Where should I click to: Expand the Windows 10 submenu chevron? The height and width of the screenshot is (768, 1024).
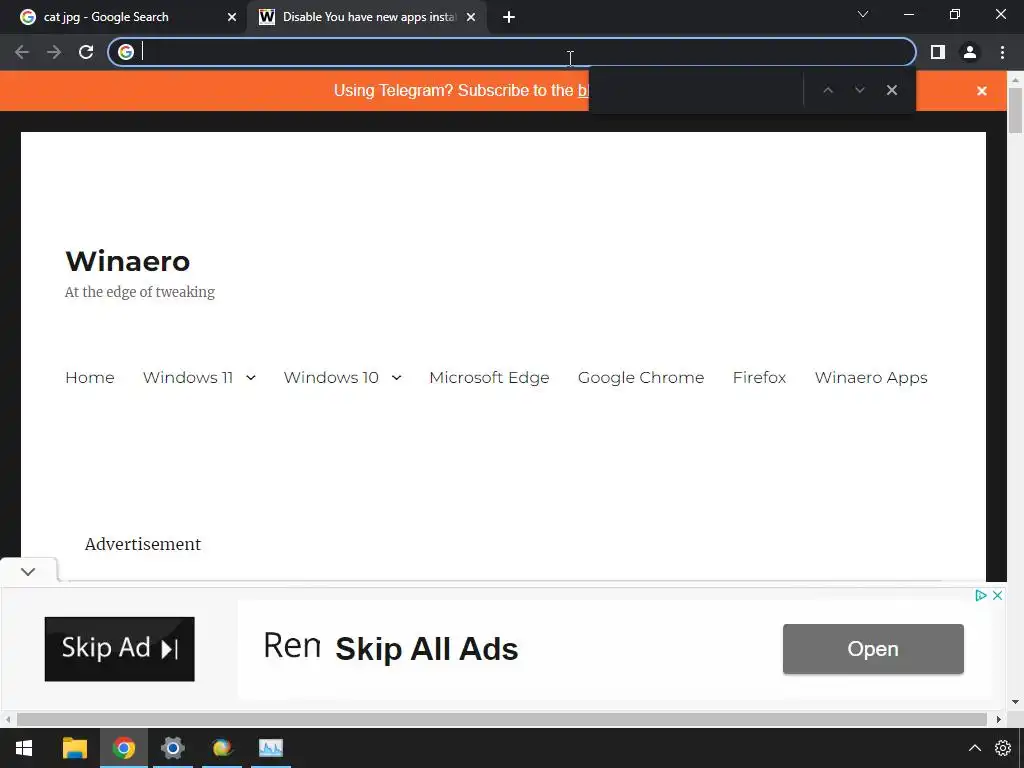tap(396, 377)
